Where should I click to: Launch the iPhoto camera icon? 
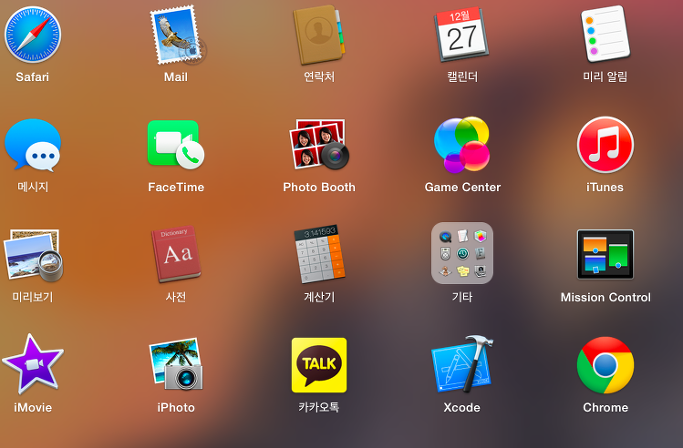[x=176, y=364]
